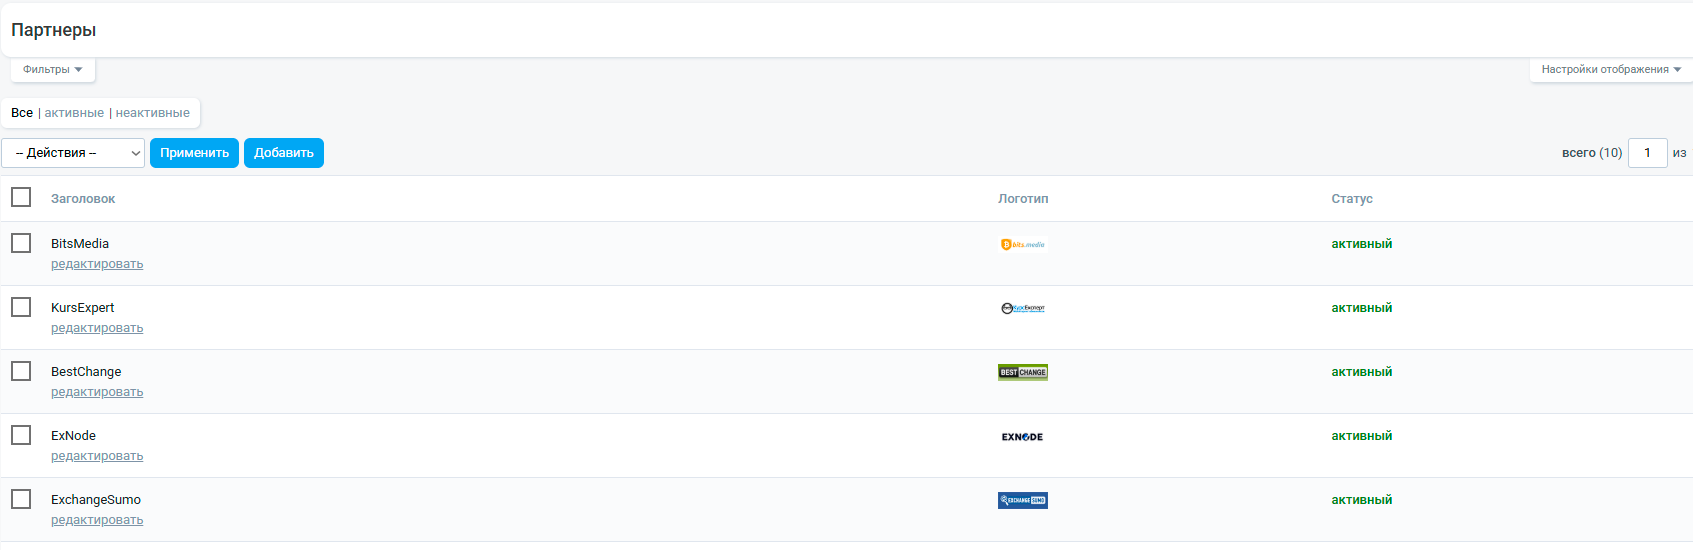Click the Партнеры page heading
Screen dimensions: 1693x550
(x=54, y=30)
